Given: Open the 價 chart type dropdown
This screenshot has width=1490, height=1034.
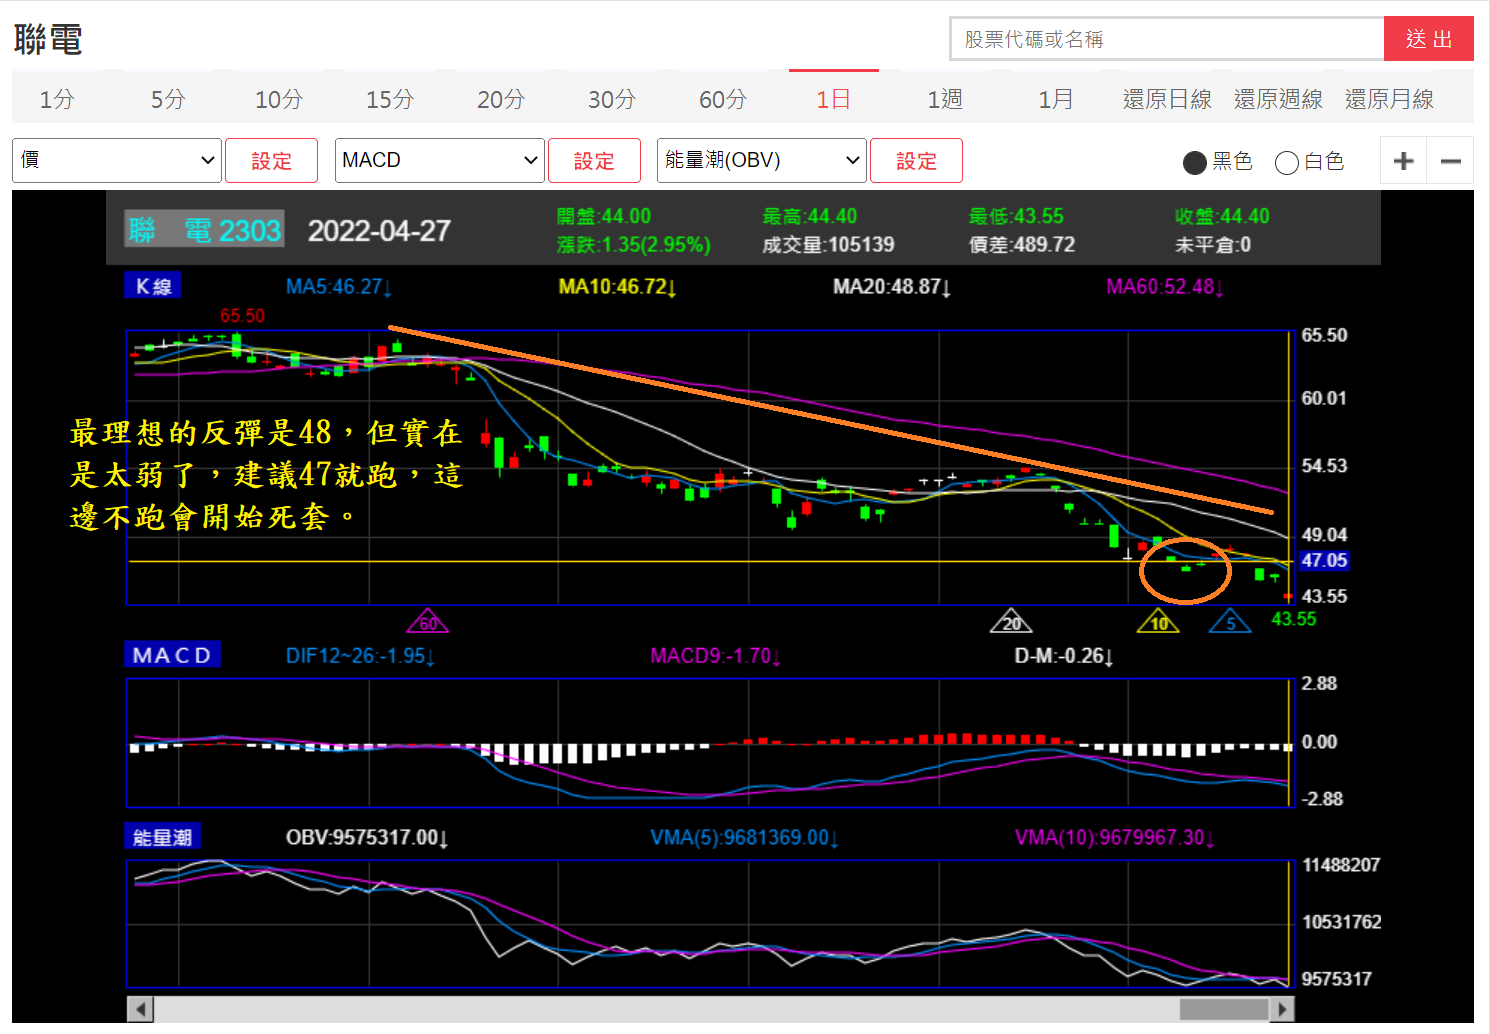Looking at the screenshot, I should [x=117, y=160].
